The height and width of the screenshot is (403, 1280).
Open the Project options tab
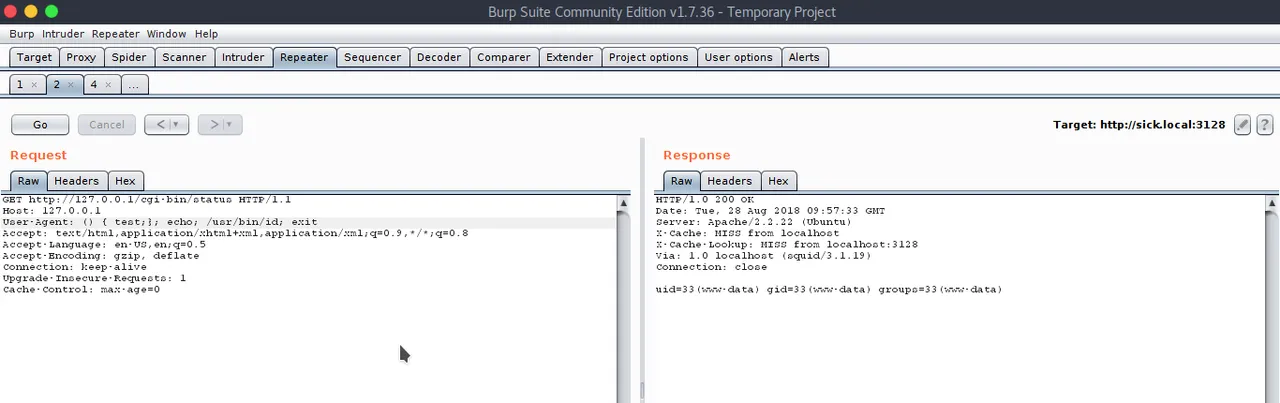(x=648, y=57)
